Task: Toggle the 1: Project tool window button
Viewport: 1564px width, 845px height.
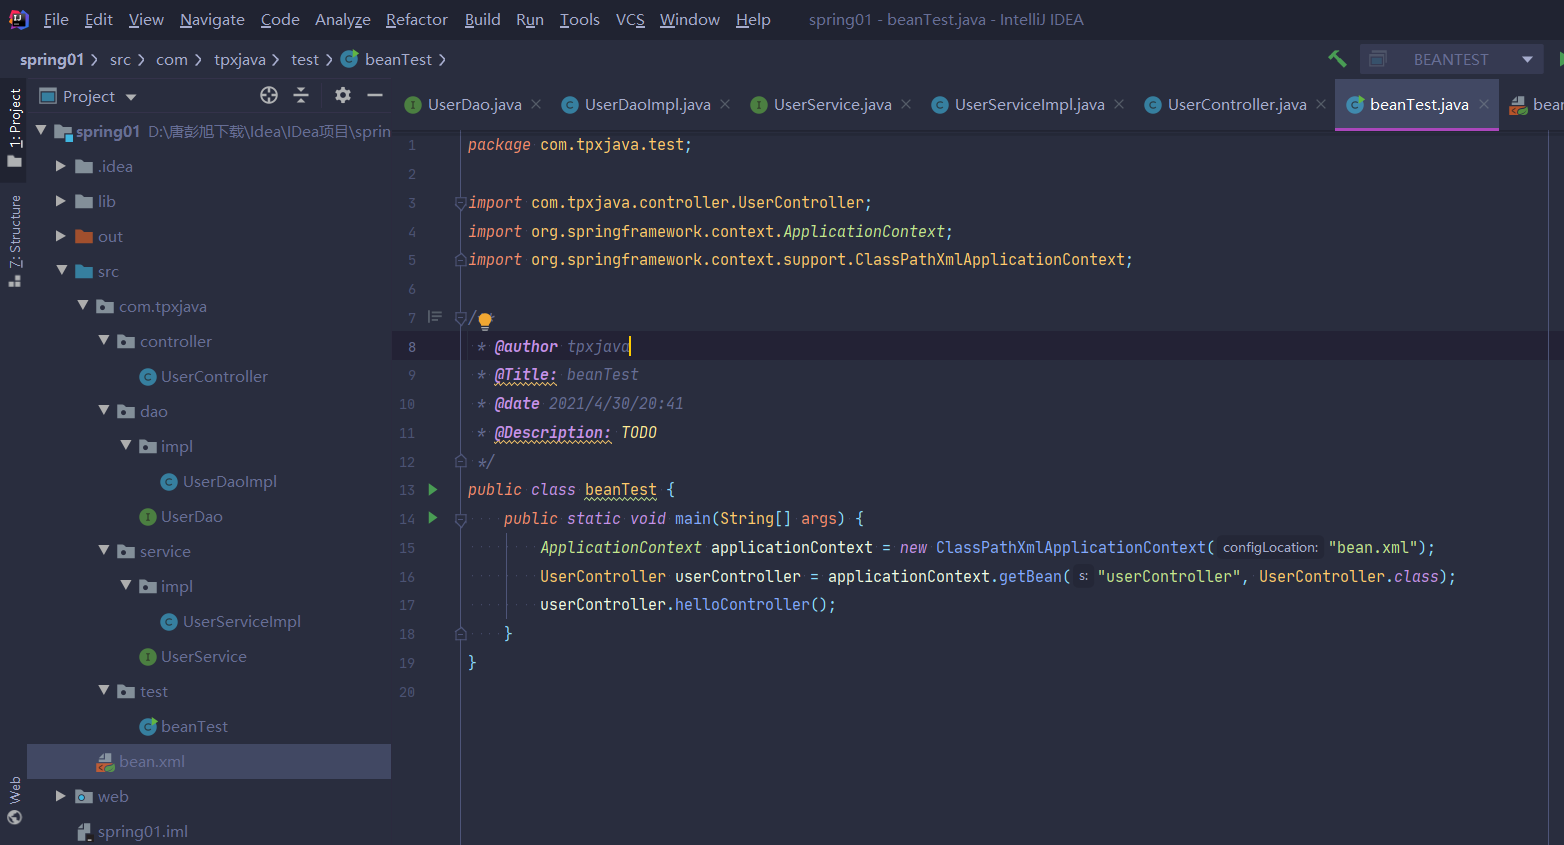Action: pyautogui.click(x=14, y=128)
